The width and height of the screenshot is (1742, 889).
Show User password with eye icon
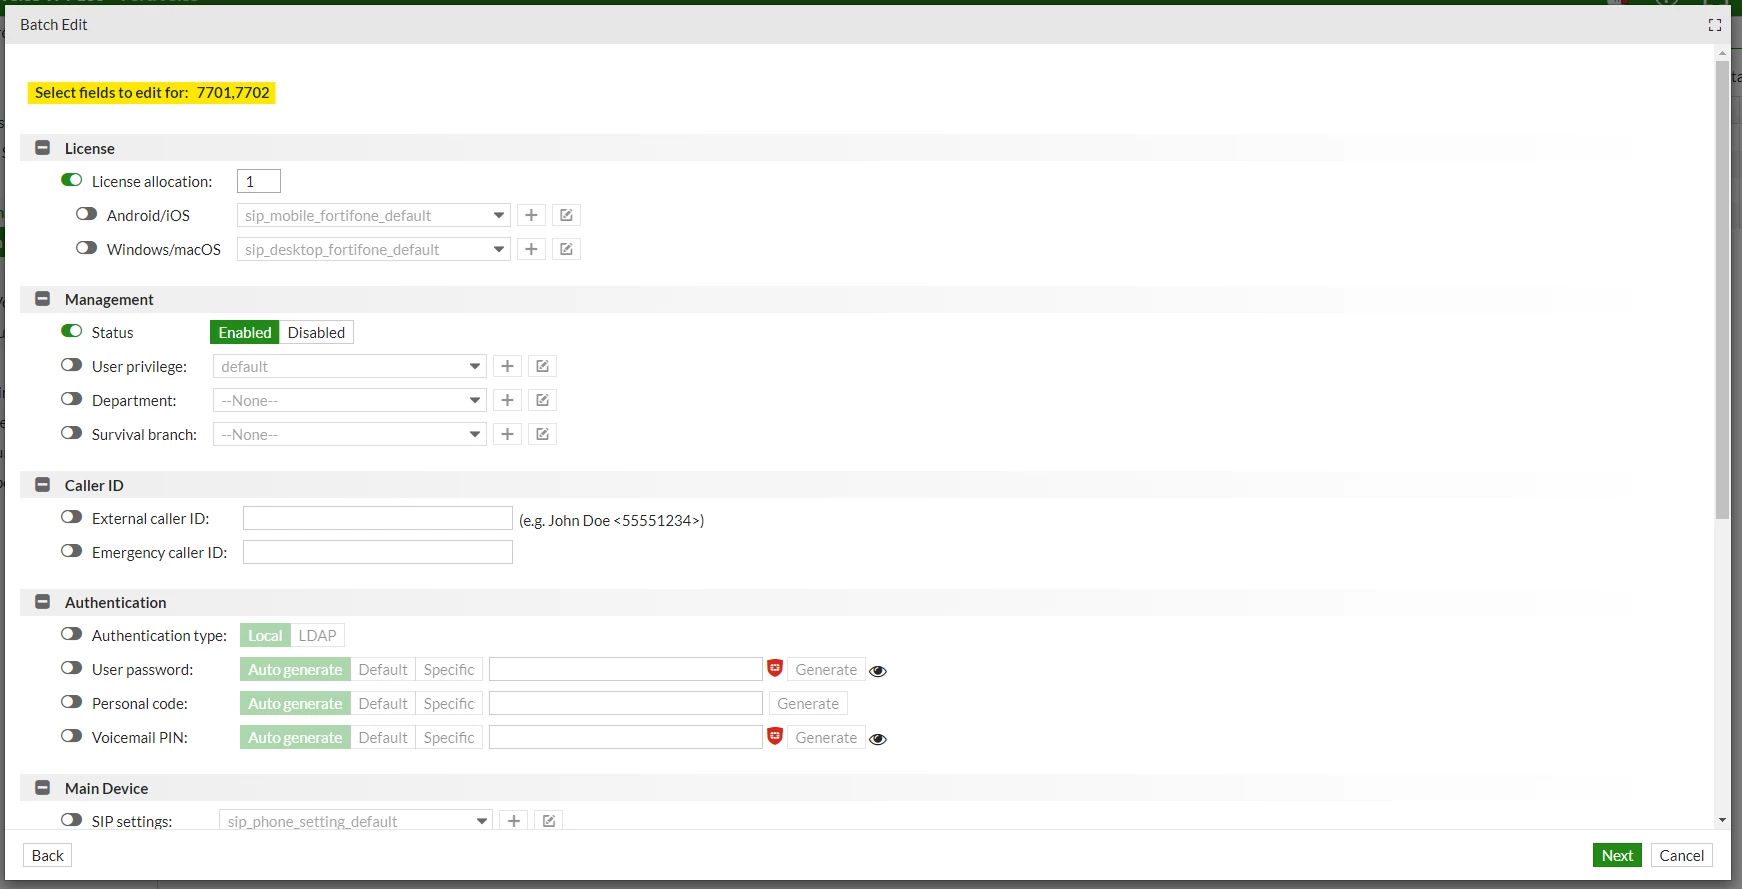(x=878, y=671)
